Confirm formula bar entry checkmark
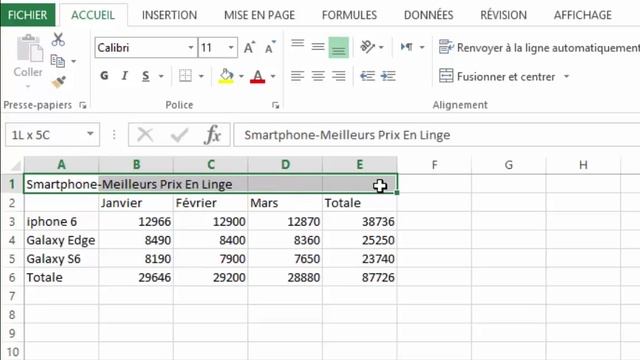The image size is (640, 360). pyautogui.click(x=179, y=135)
